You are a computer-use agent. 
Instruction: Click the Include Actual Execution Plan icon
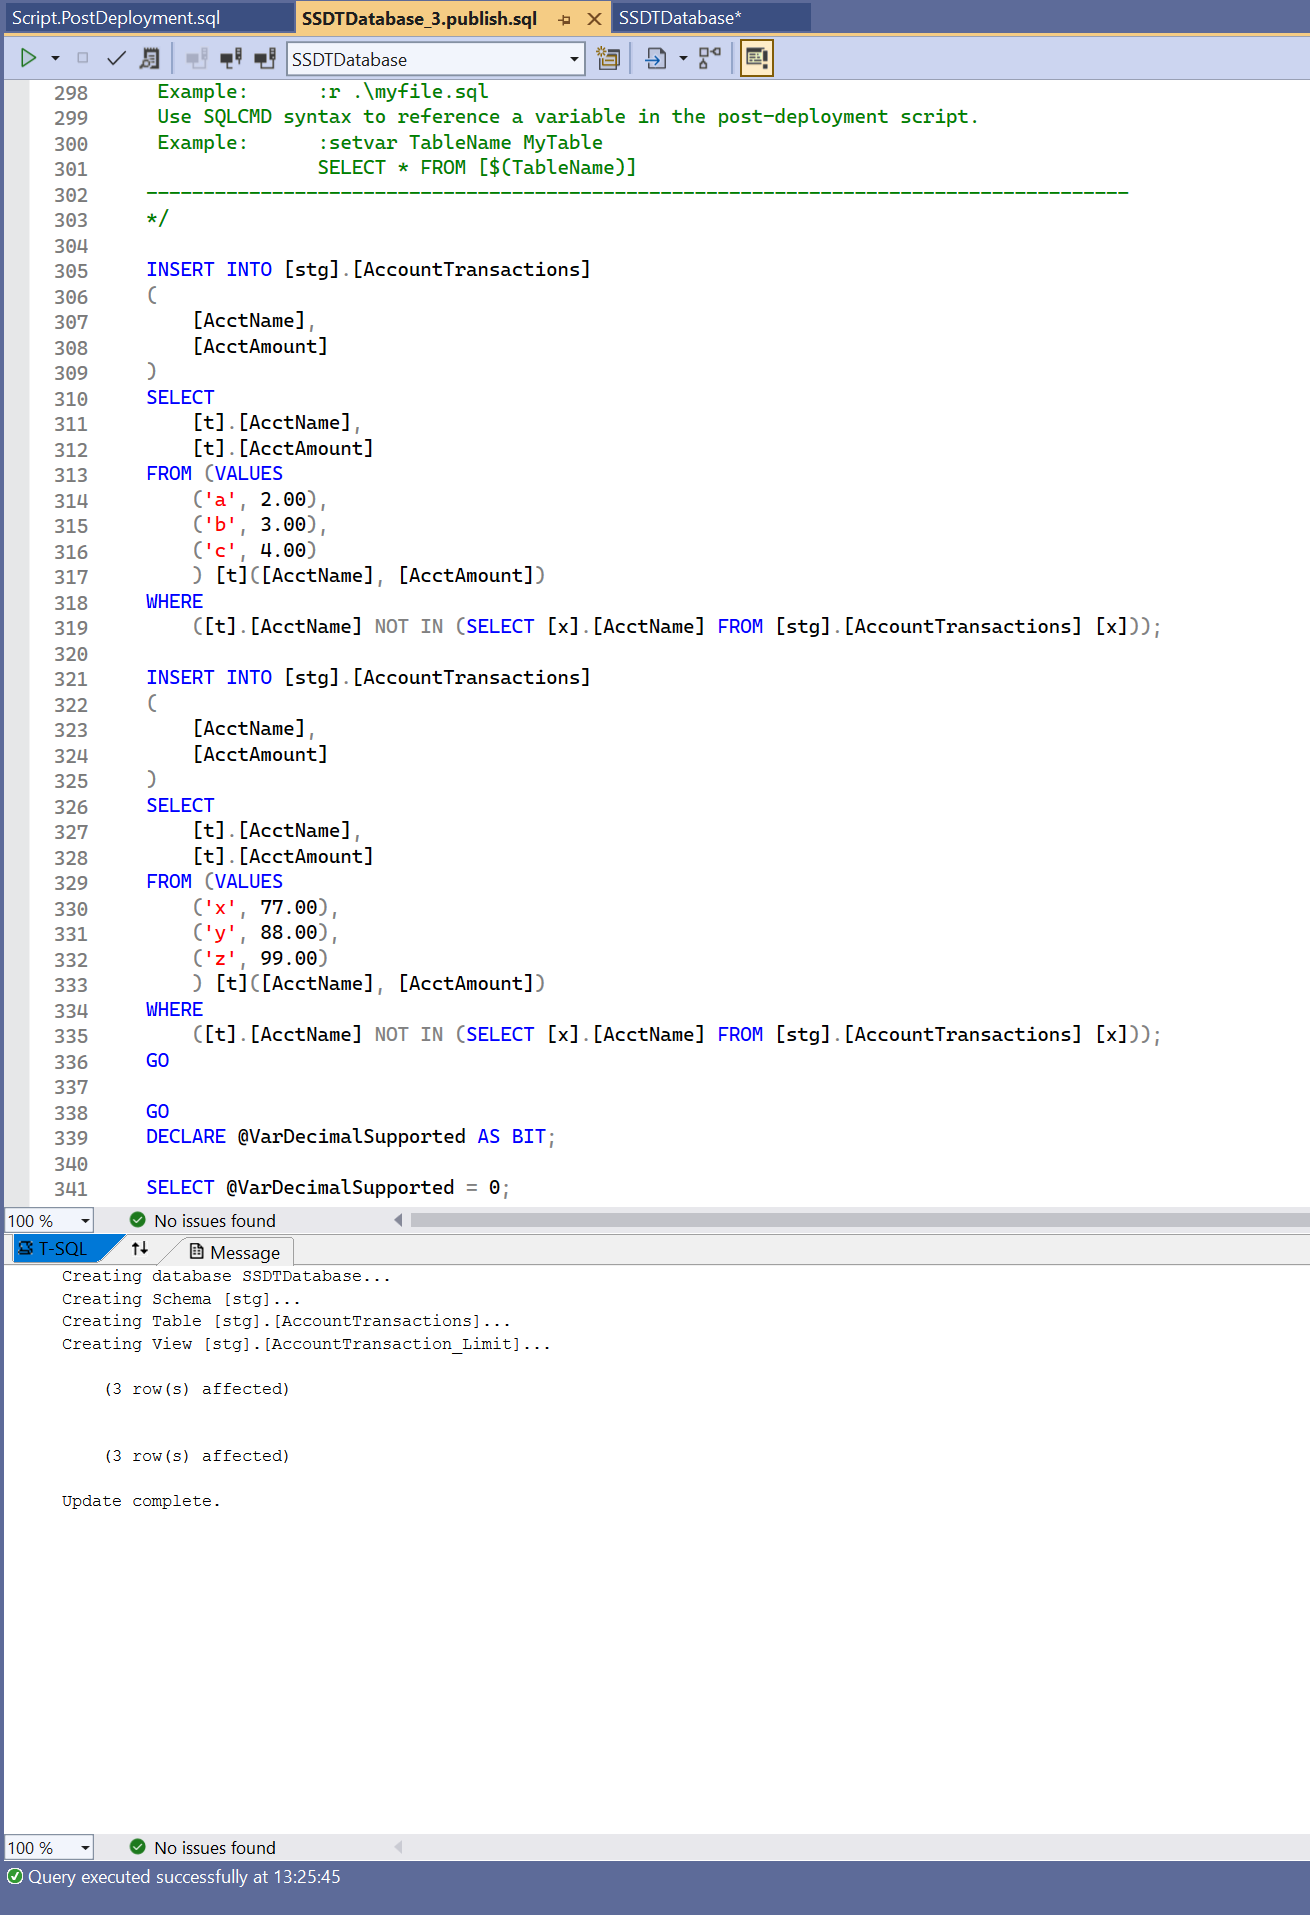(x=709, y=59)
